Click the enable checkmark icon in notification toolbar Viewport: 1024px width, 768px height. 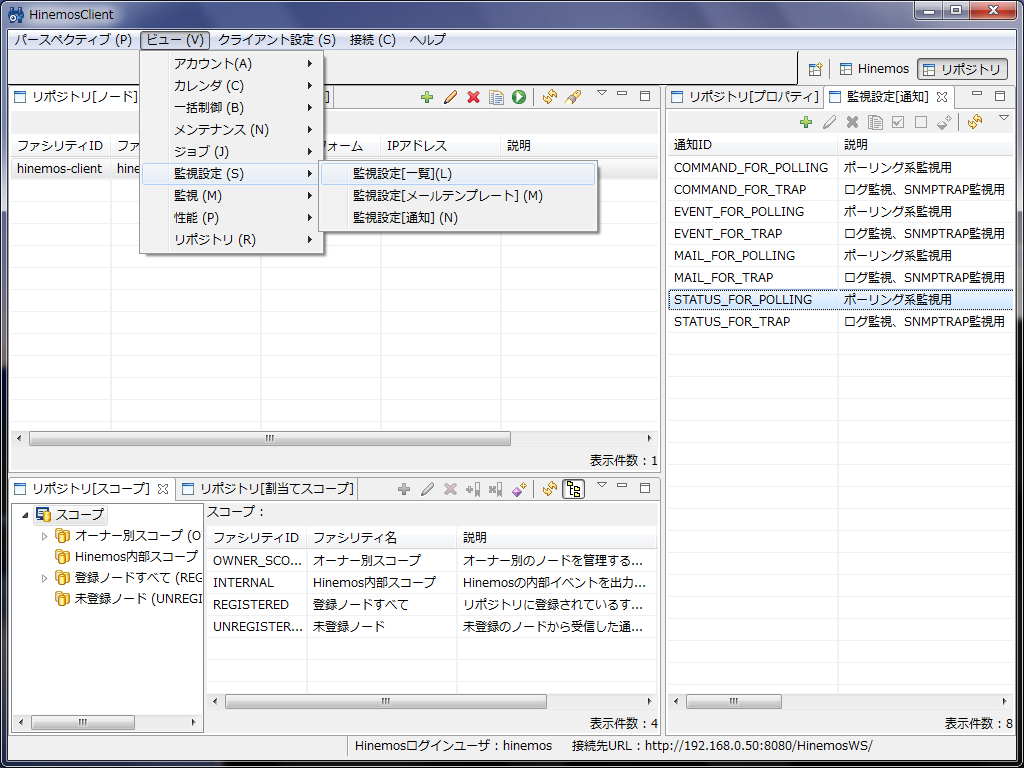898,122
